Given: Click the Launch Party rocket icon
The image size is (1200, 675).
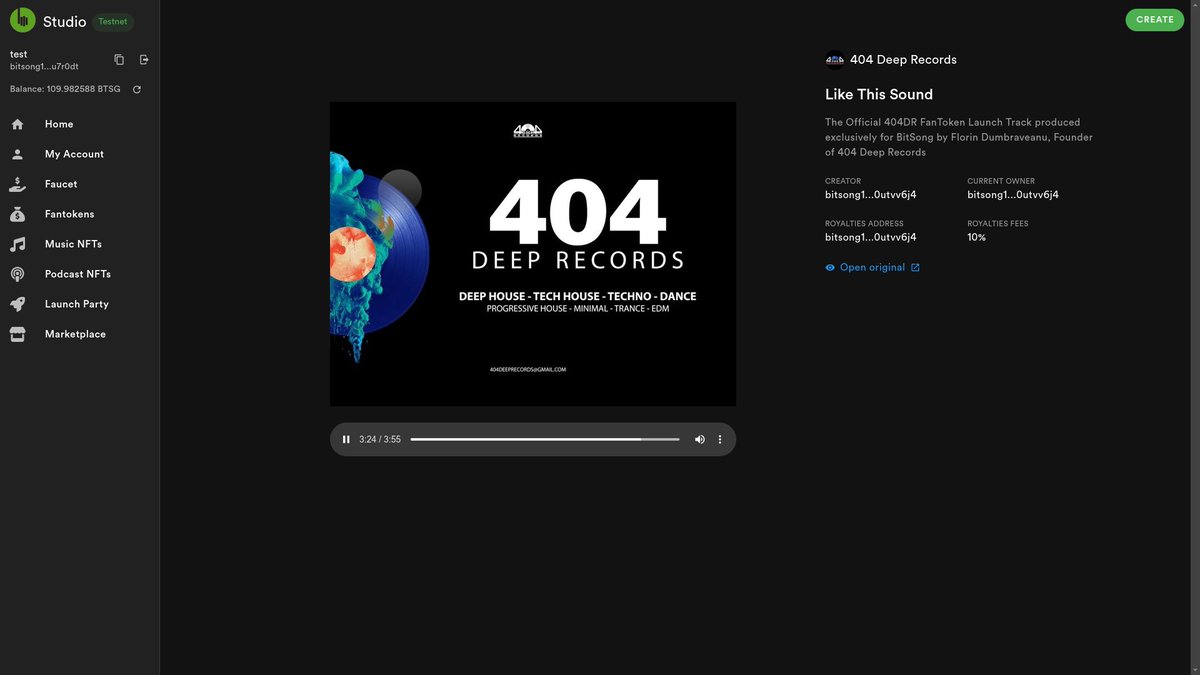Looking at the screenshot, I should tap(17, 304).
